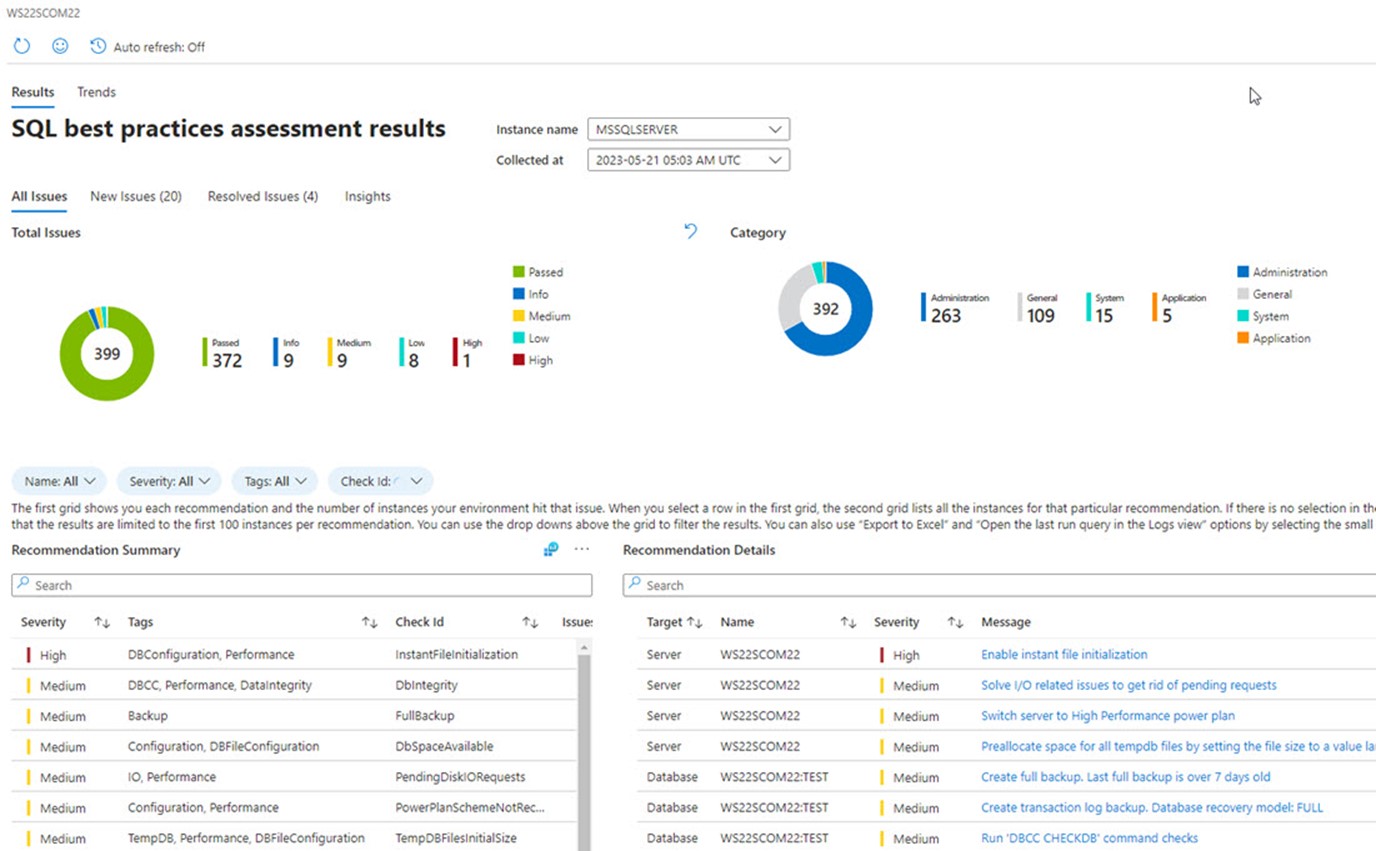This screenshot has height=851, width=1376.
Task: Click the undo arrow beside Category chart
Action: pyautogui.click(x=690, y=231)
